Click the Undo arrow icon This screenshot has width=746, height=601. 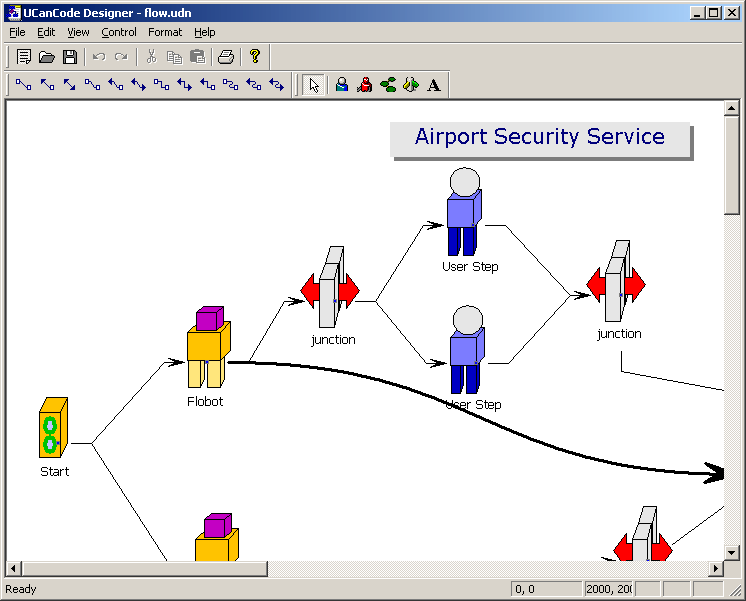click(99, 57)
